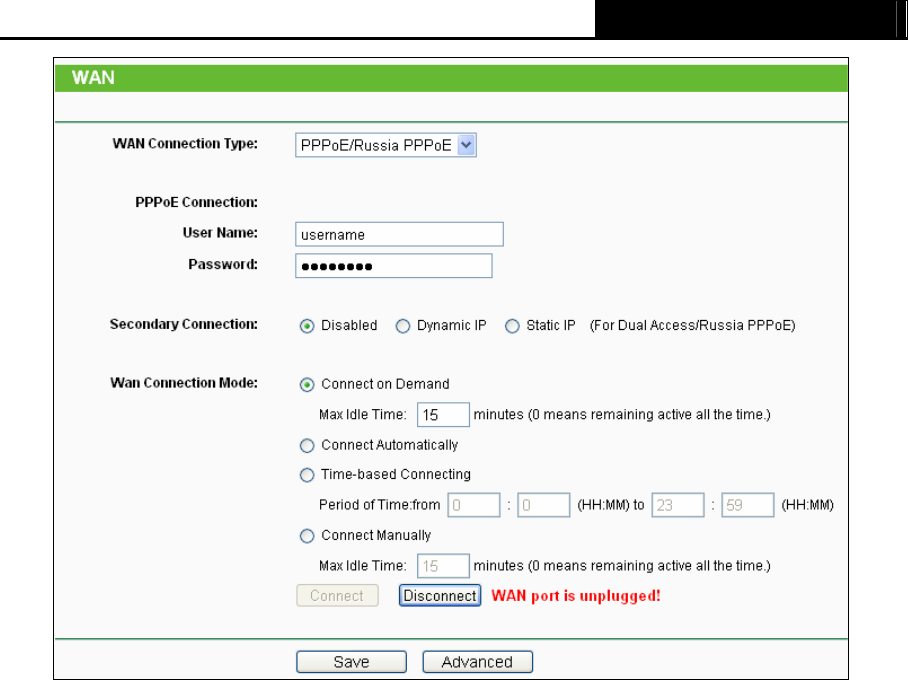Click the 'Wan Connection Mode:' label

click(184, 383)
